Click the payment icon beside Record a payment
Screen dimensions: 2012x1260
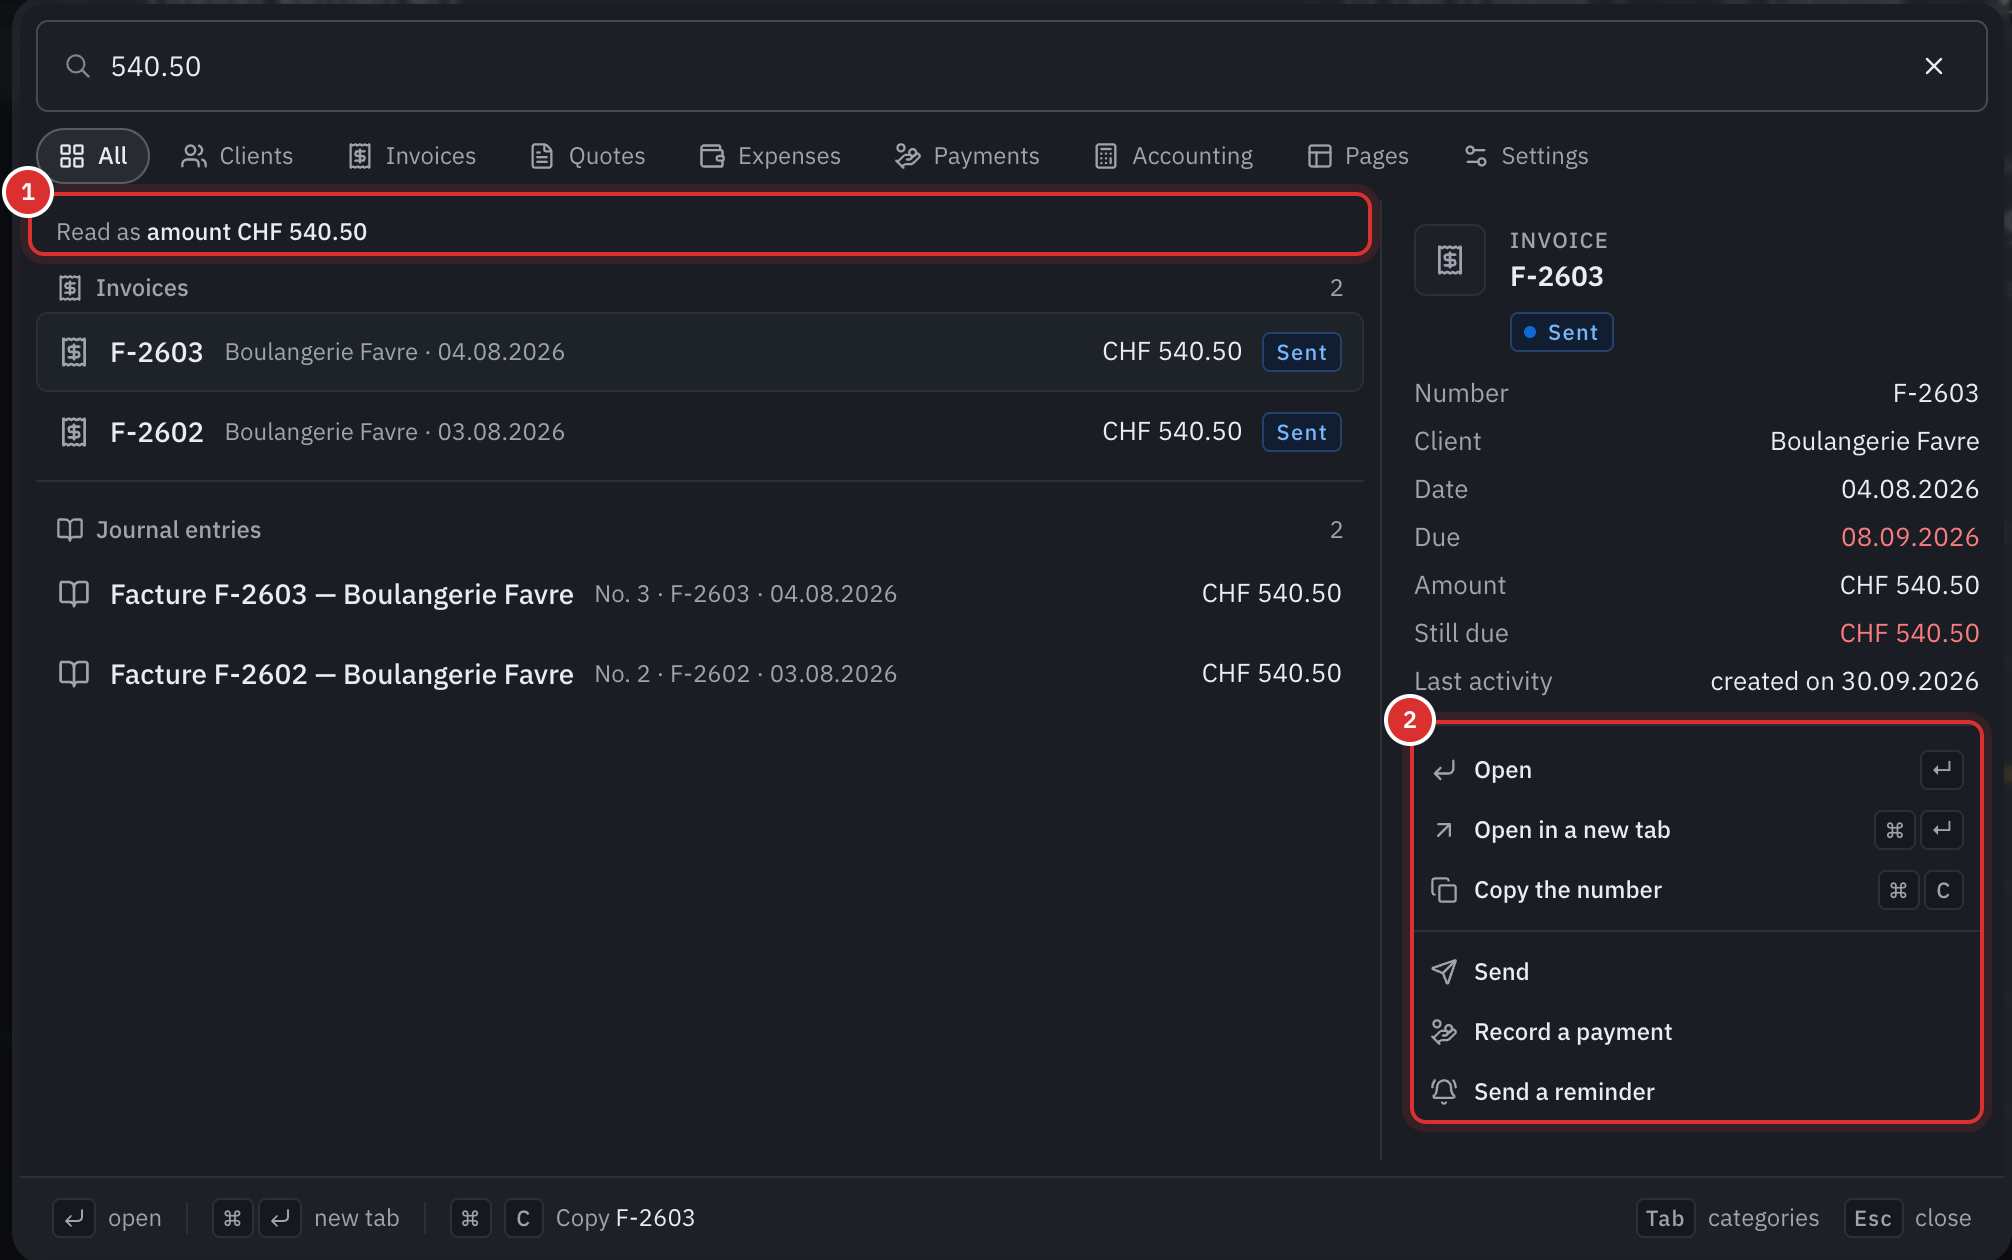click(x=1444, y=1032)
